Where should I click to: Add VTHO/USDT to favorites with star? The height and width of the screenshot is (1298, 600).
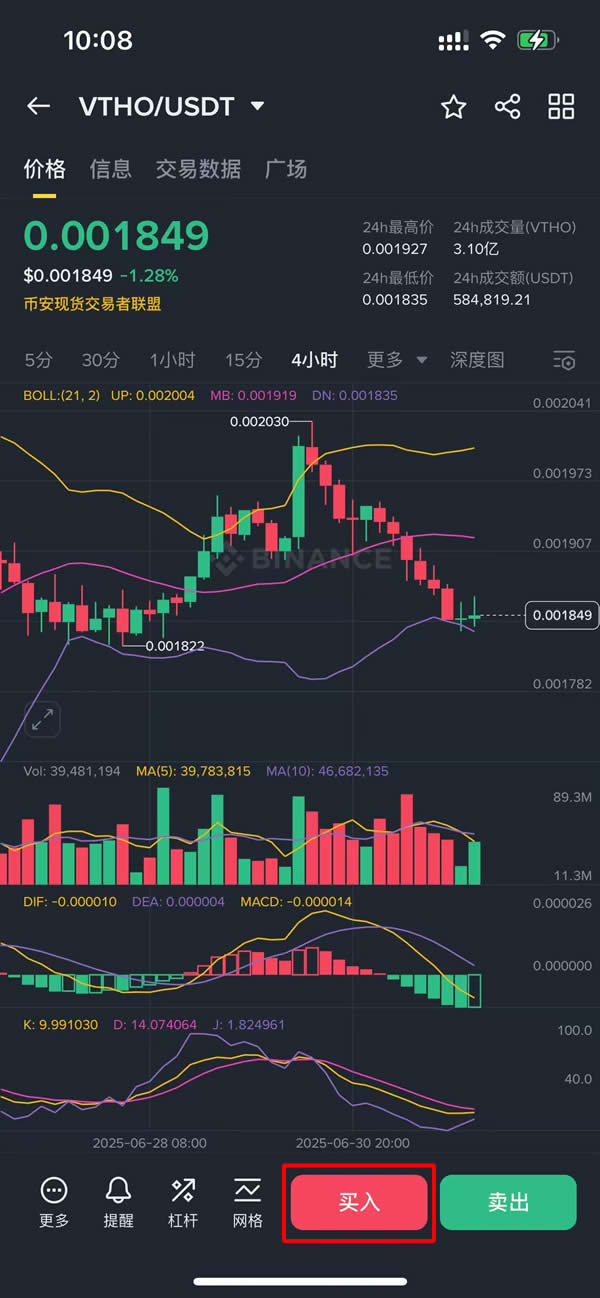click(454, 107)
